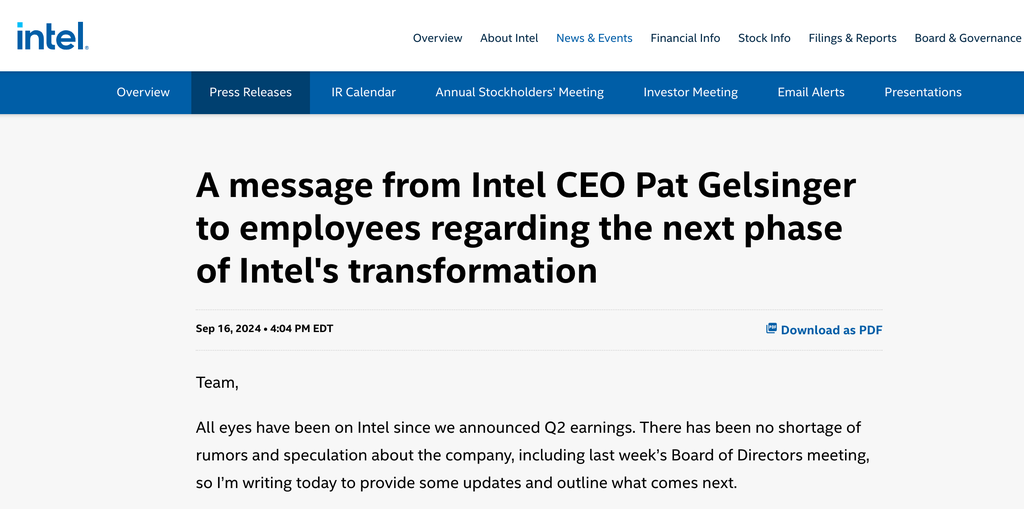This screenshot has height=509, width=1024.
Task: Click the PDF icon beside Download
Action: pyautogui.click(x=771, y=329)
